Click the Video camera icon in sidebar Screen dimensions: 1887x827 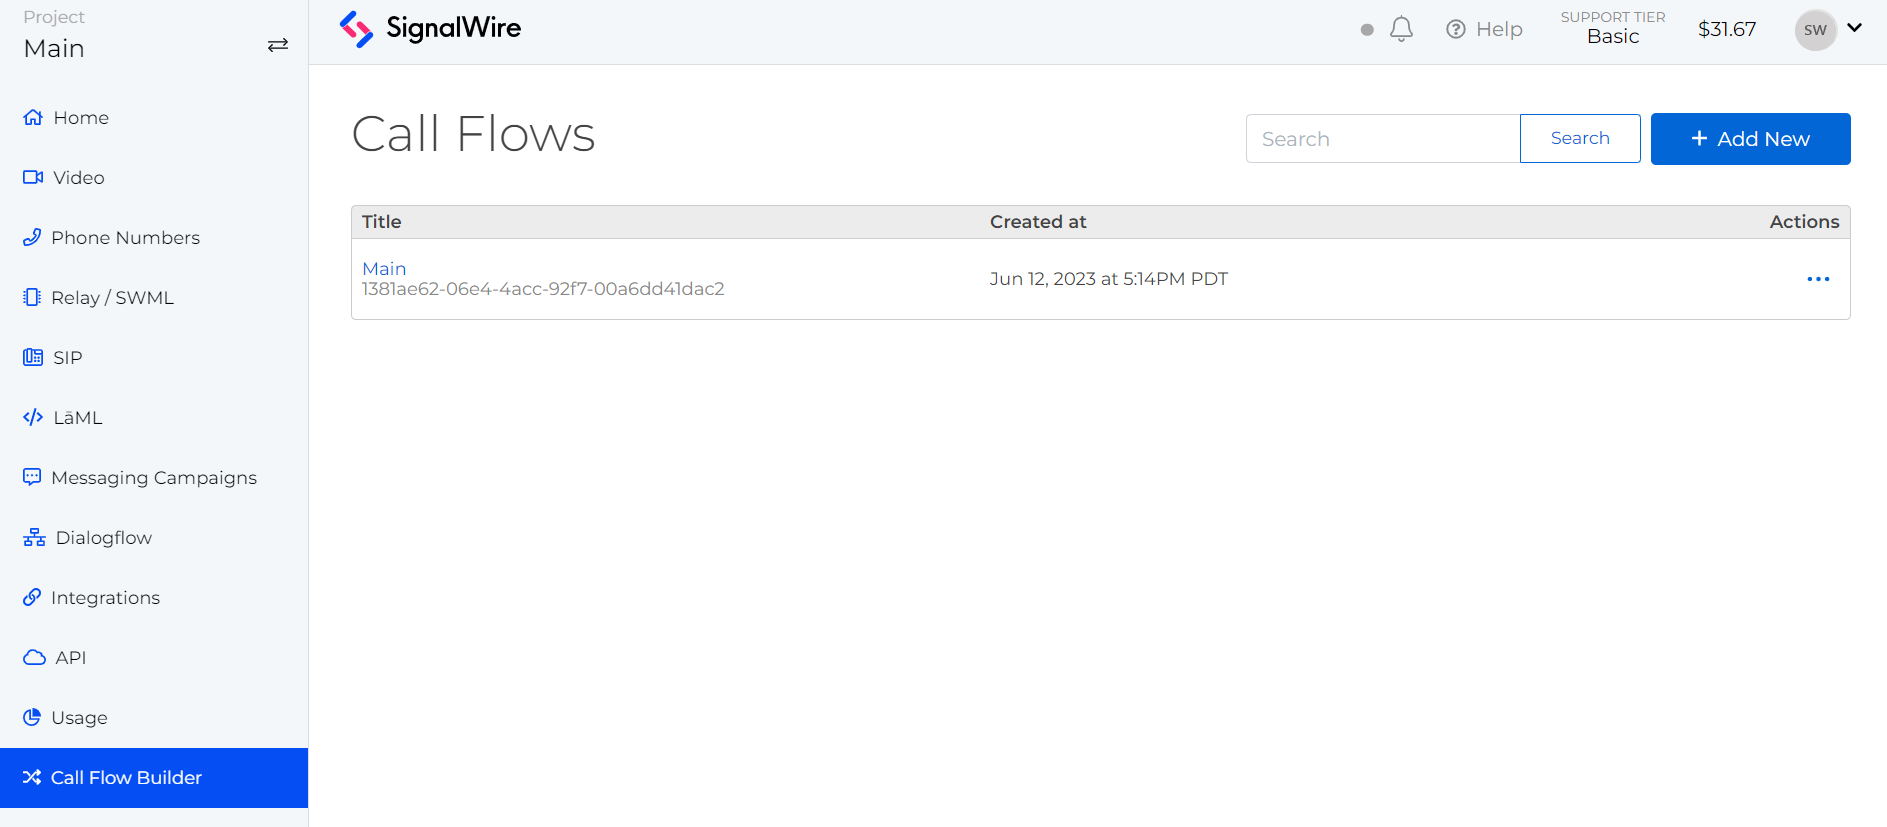click(x=33, y=177)
